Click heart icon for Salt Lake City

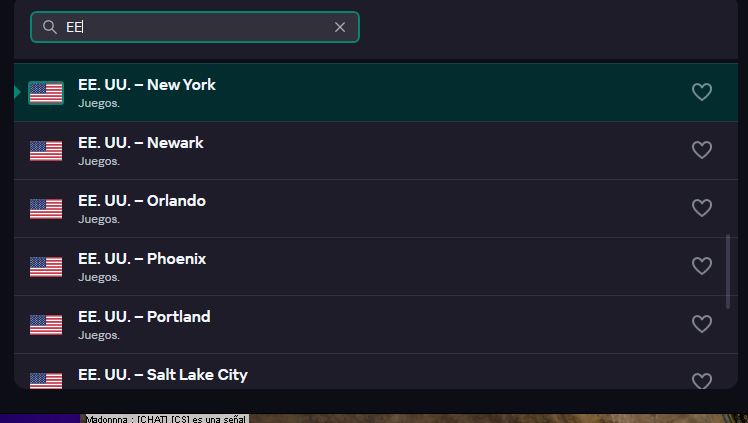tap(702, 381)
